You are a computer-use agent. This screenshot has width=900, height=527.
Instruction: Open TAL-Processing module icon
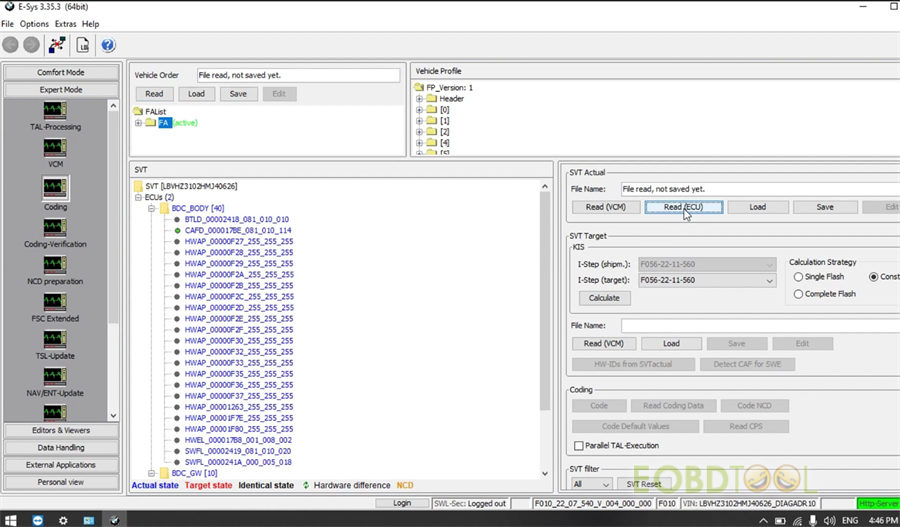tap(55, 110)
